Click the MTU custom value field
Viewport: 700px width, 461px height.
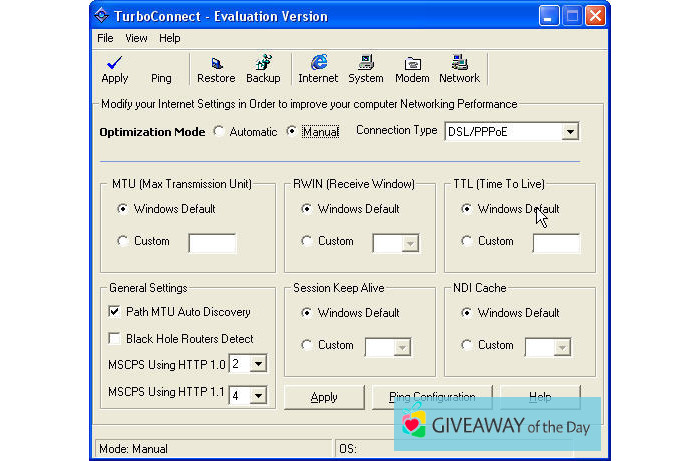tap(212, 243)
